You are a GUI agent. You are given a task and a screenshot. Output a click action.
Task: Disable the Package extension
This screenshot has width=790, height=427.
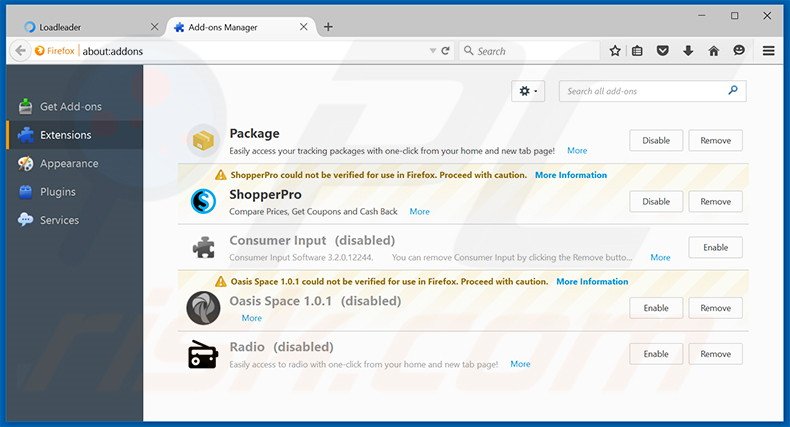656,141
